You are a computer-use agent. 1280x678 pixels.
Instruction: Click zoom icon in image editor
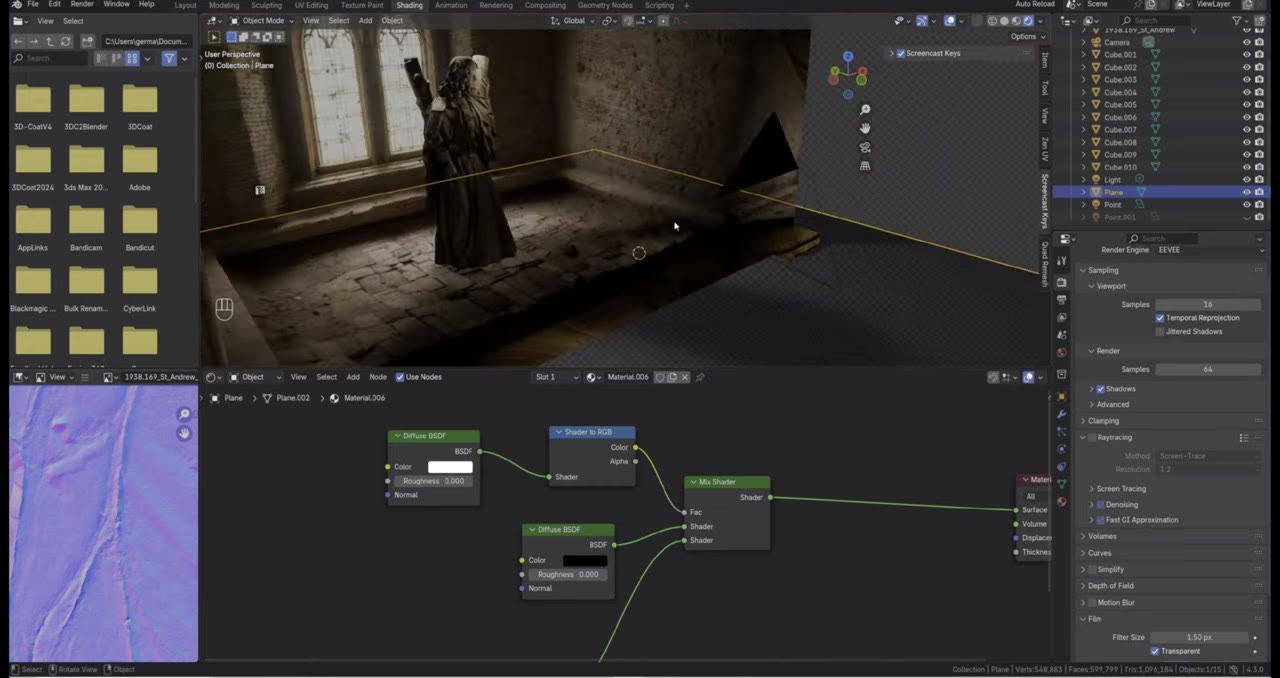(184, 414)
